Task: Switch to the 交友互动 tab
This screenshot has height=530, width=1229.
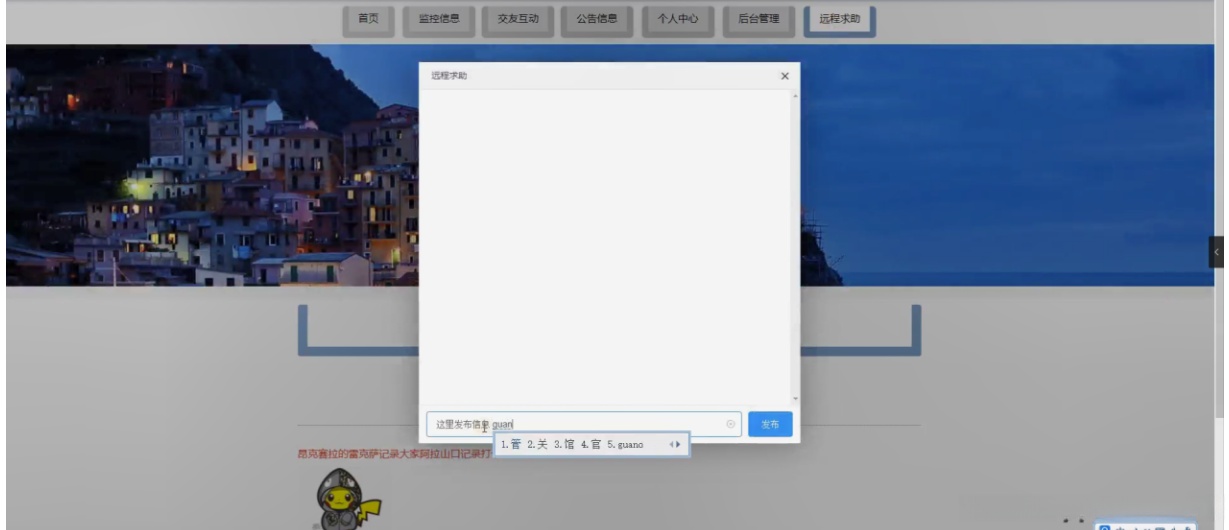Action: (518, 19)
